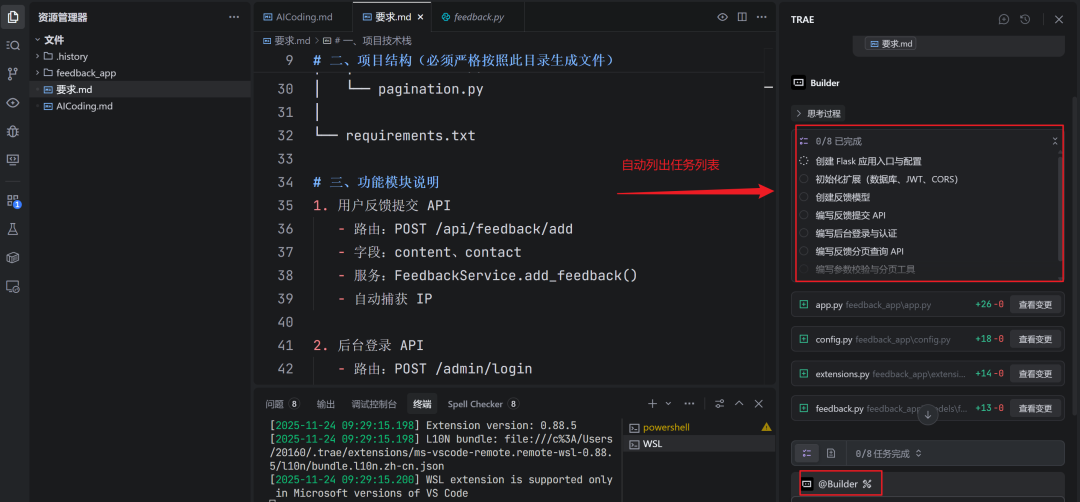The image size is (1080, 502).
Task: Open new terminal profile dropdown chevron
Action: (668, 404)
